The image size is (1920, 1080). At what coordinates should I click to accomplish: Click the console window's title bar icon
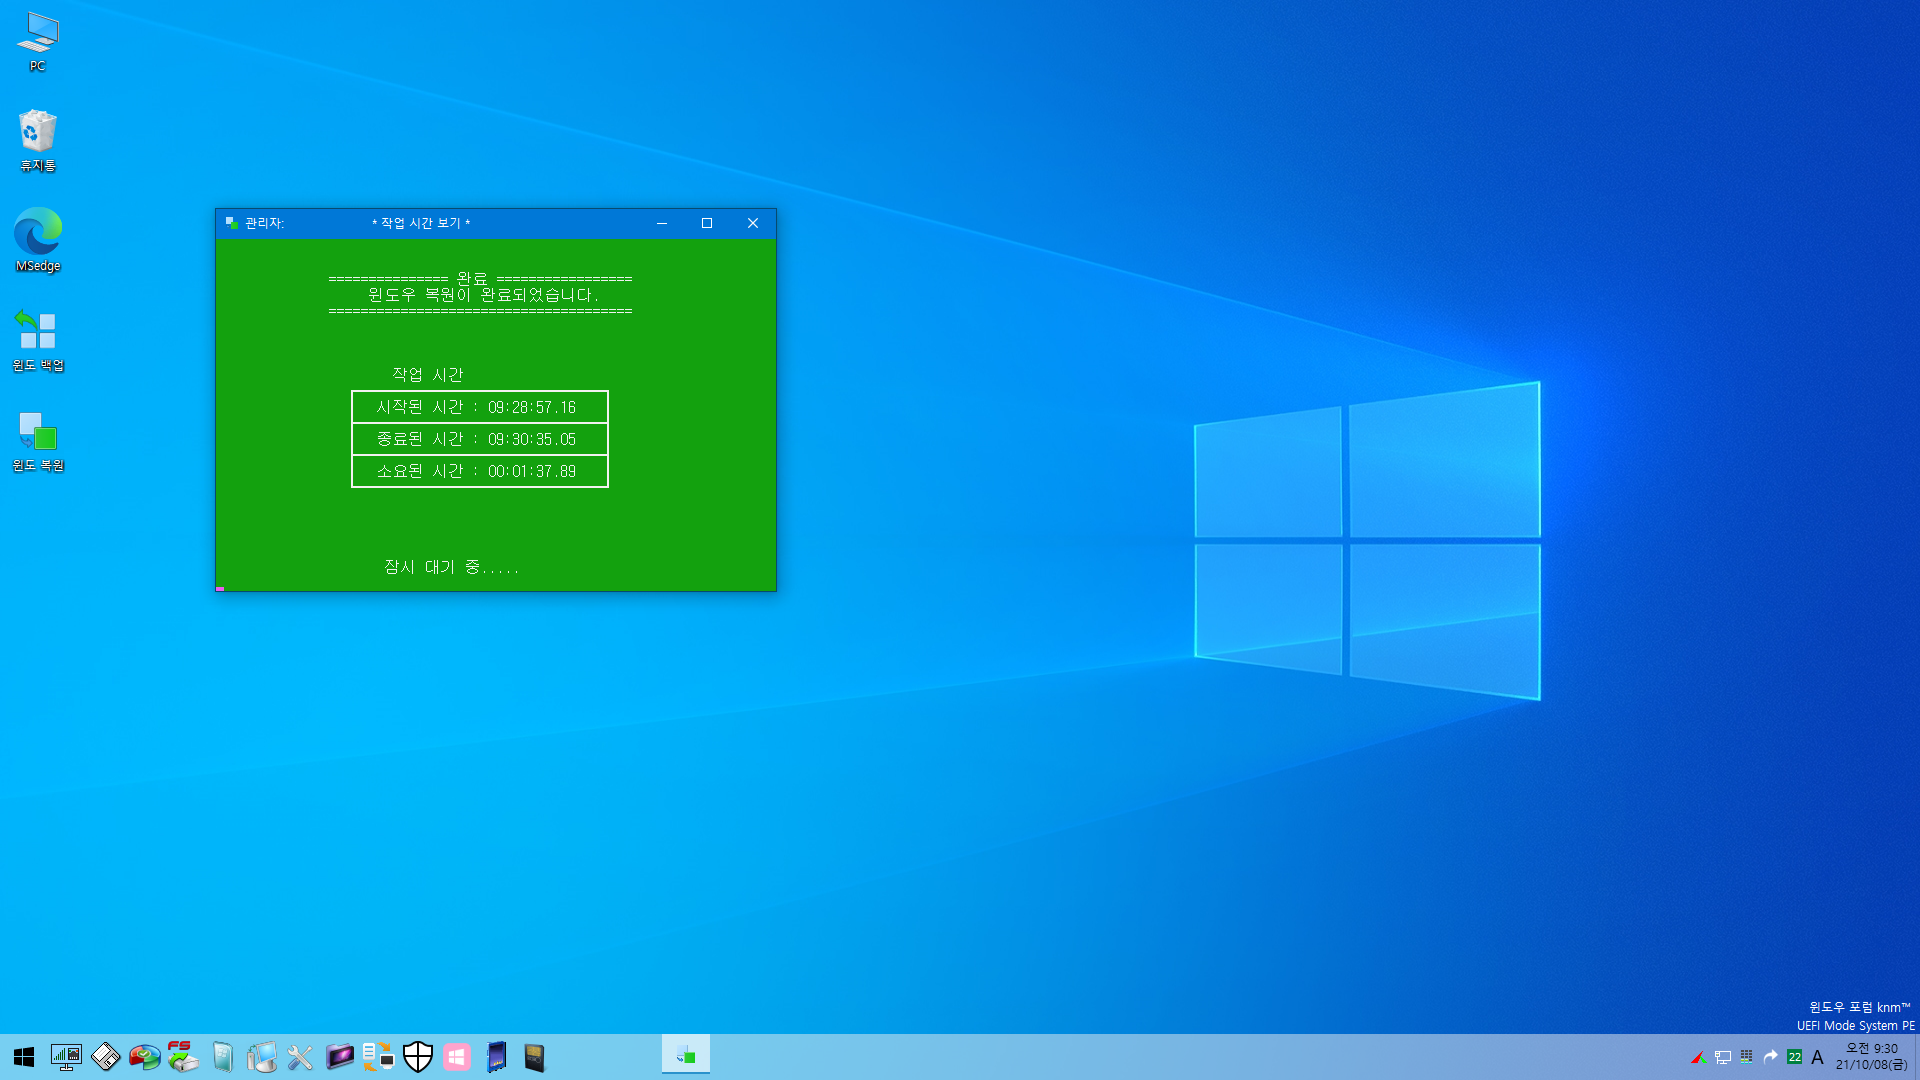(232, 223)
